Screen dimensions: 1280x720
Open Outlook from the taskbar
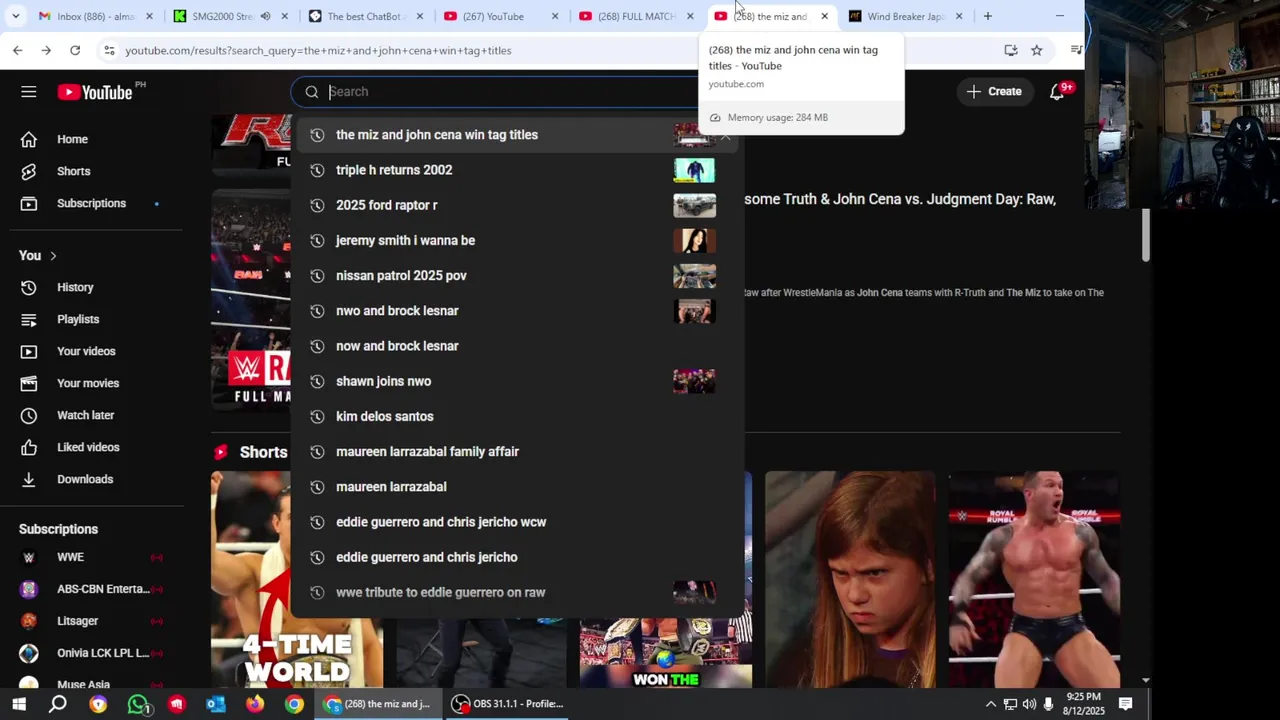(x=216, y=704)
